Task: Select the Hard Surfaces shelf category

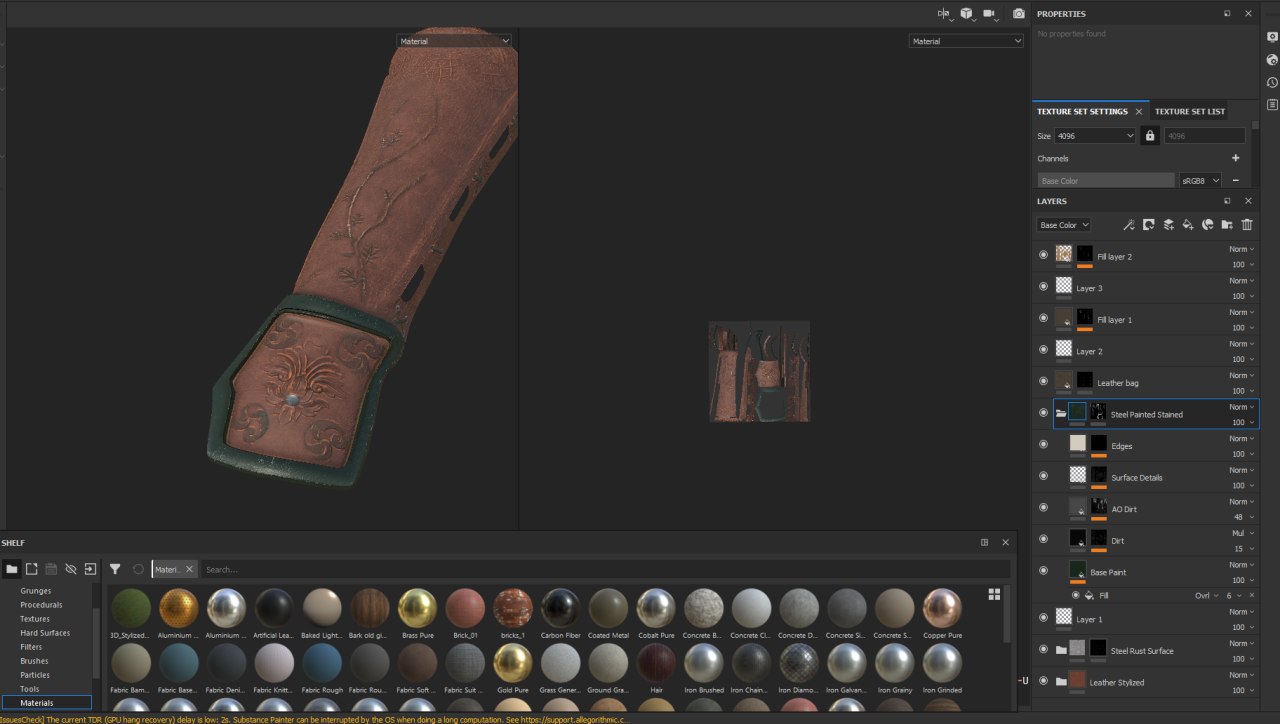Action: point(45,633)
